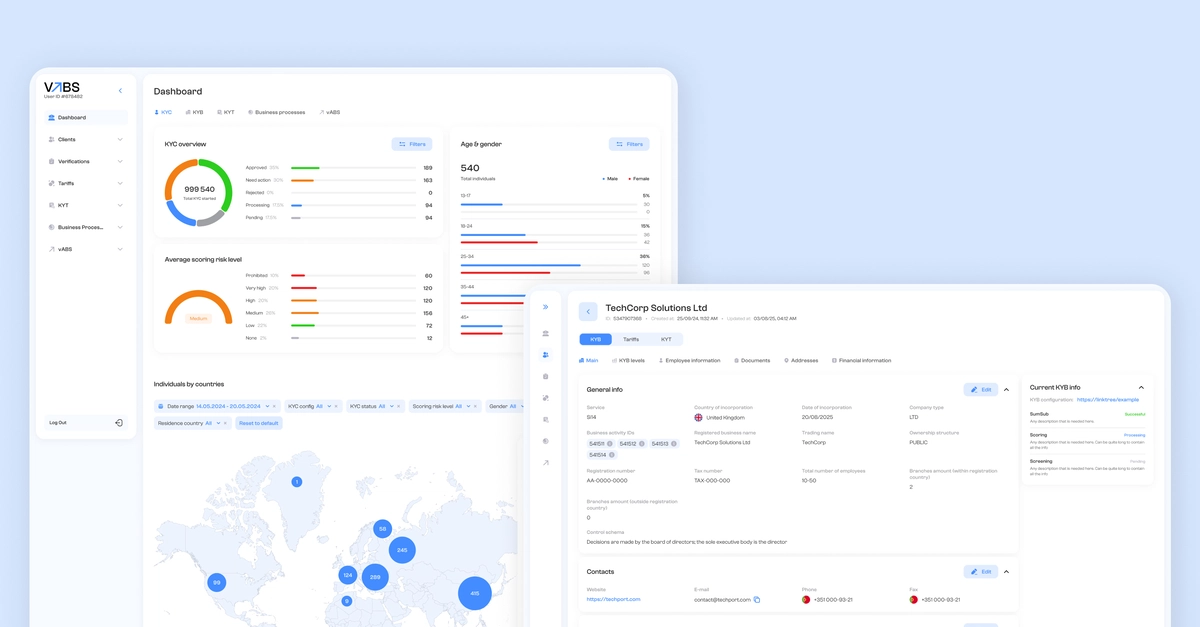This screenshot has width=1200, height=627.
Task: Select the KYT pill tab for TechCorp
Action: 666,339
